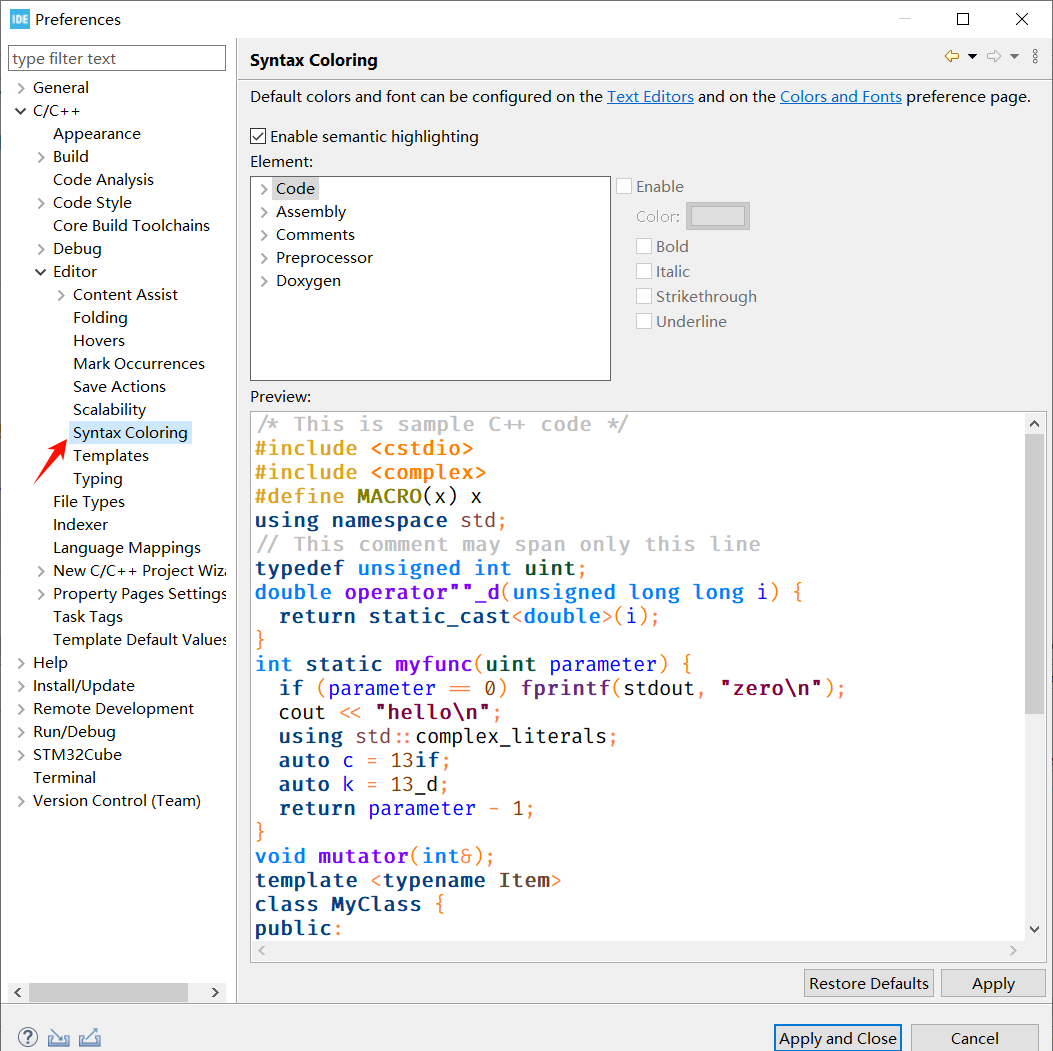Viewport: 1053px width, 1051px height.
Task: Enable the Bold style checkbox
Action: (644, 246)
